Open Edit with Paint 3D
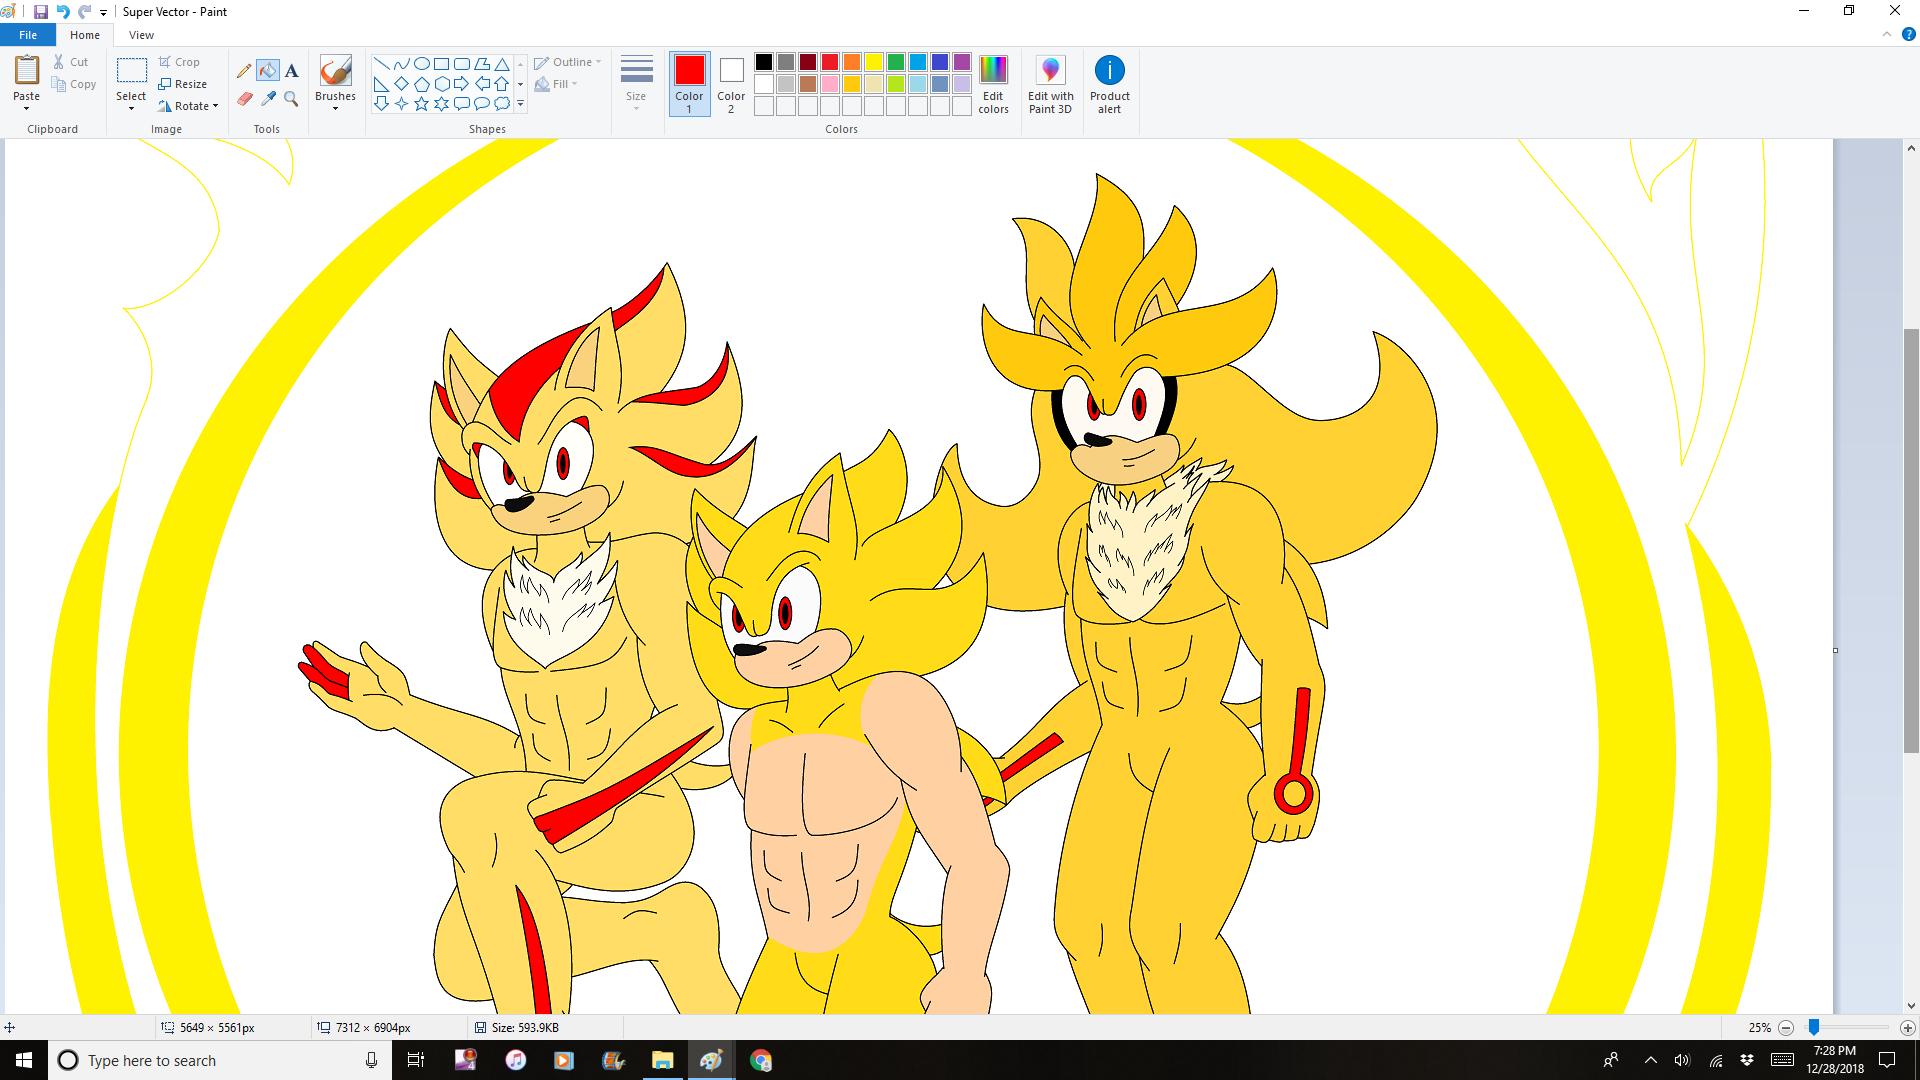Image resolution: width=1920 pixels, height=1080 pixels. click(1050, 84)
